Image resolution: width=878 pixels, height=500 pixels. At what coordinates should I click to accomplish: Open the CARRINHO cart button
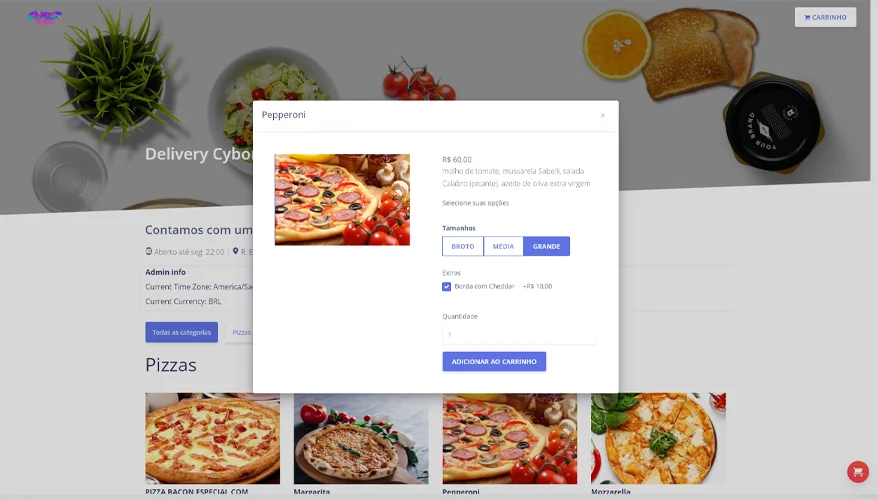point(825,17)
